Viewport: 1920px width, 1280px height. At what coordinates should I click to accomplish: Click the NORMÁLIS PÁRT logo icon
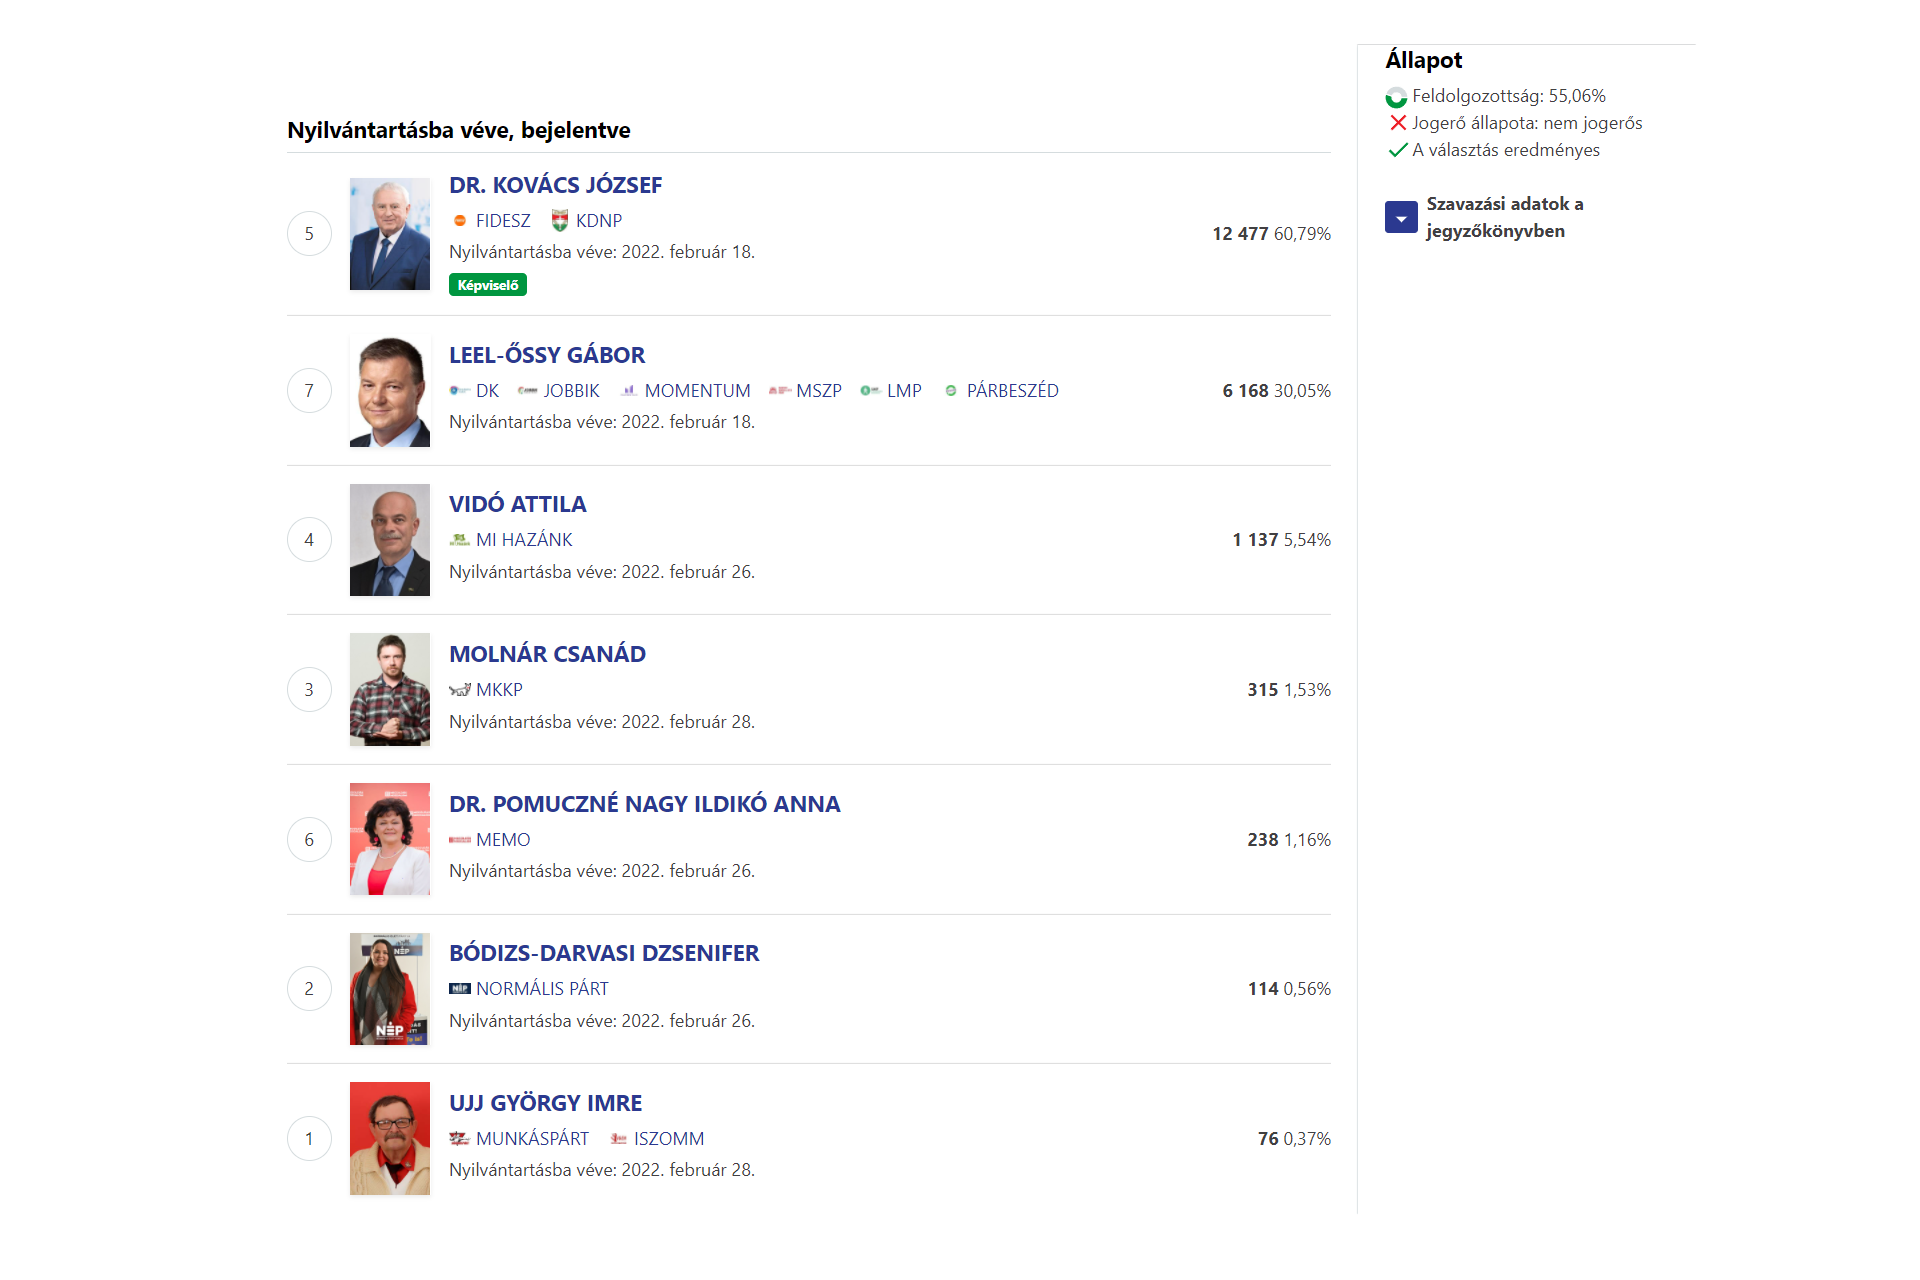click(460, 989)
